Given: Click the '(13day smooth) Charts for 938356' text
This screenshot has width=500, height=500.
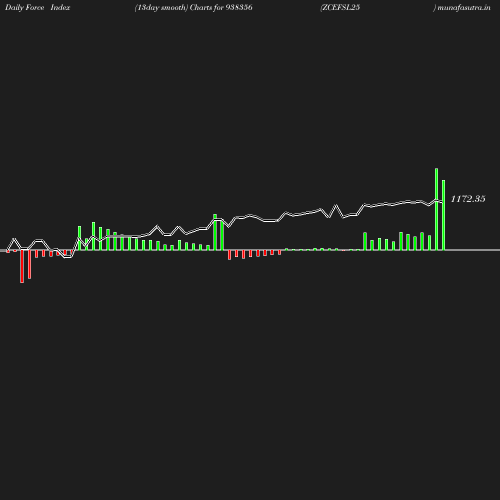Looking at the screenshot, I should click(x=193, y=7).
